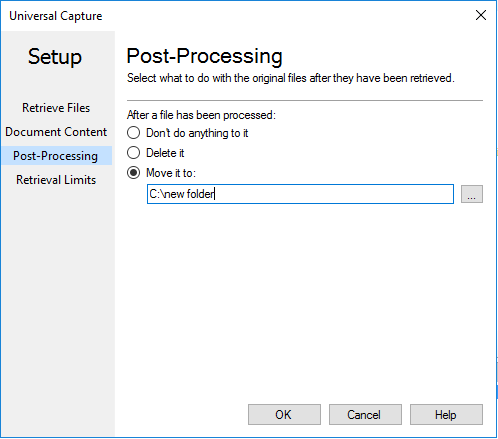Select the "Move it to:" radio button
Screen dimensions: 498x439
(133, 173)
